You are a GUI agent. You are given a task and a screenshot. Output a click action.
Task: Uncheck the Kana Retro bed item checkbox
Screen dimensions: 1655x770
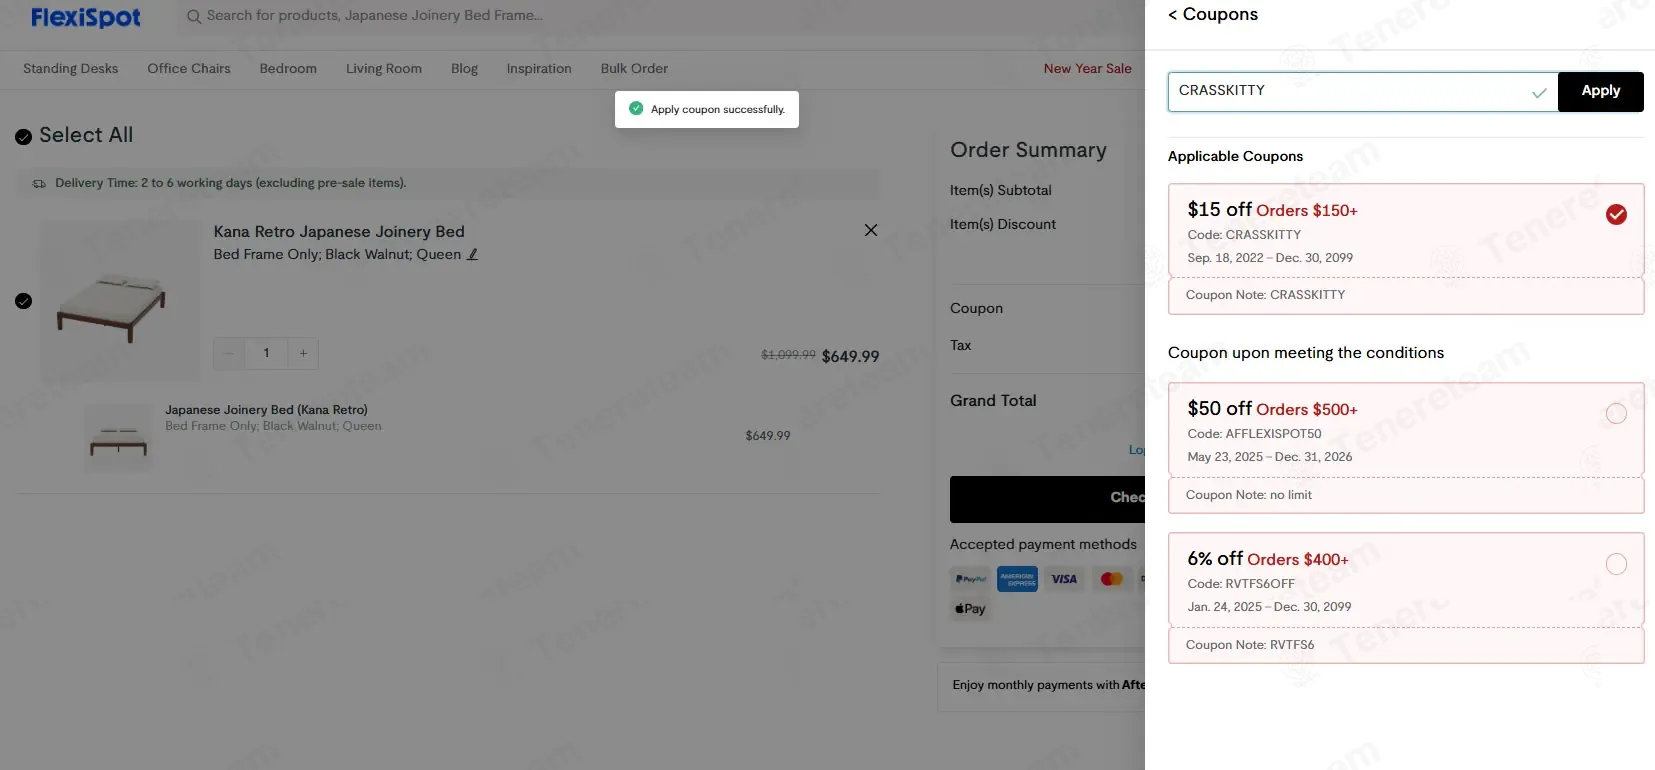(24, 301)
